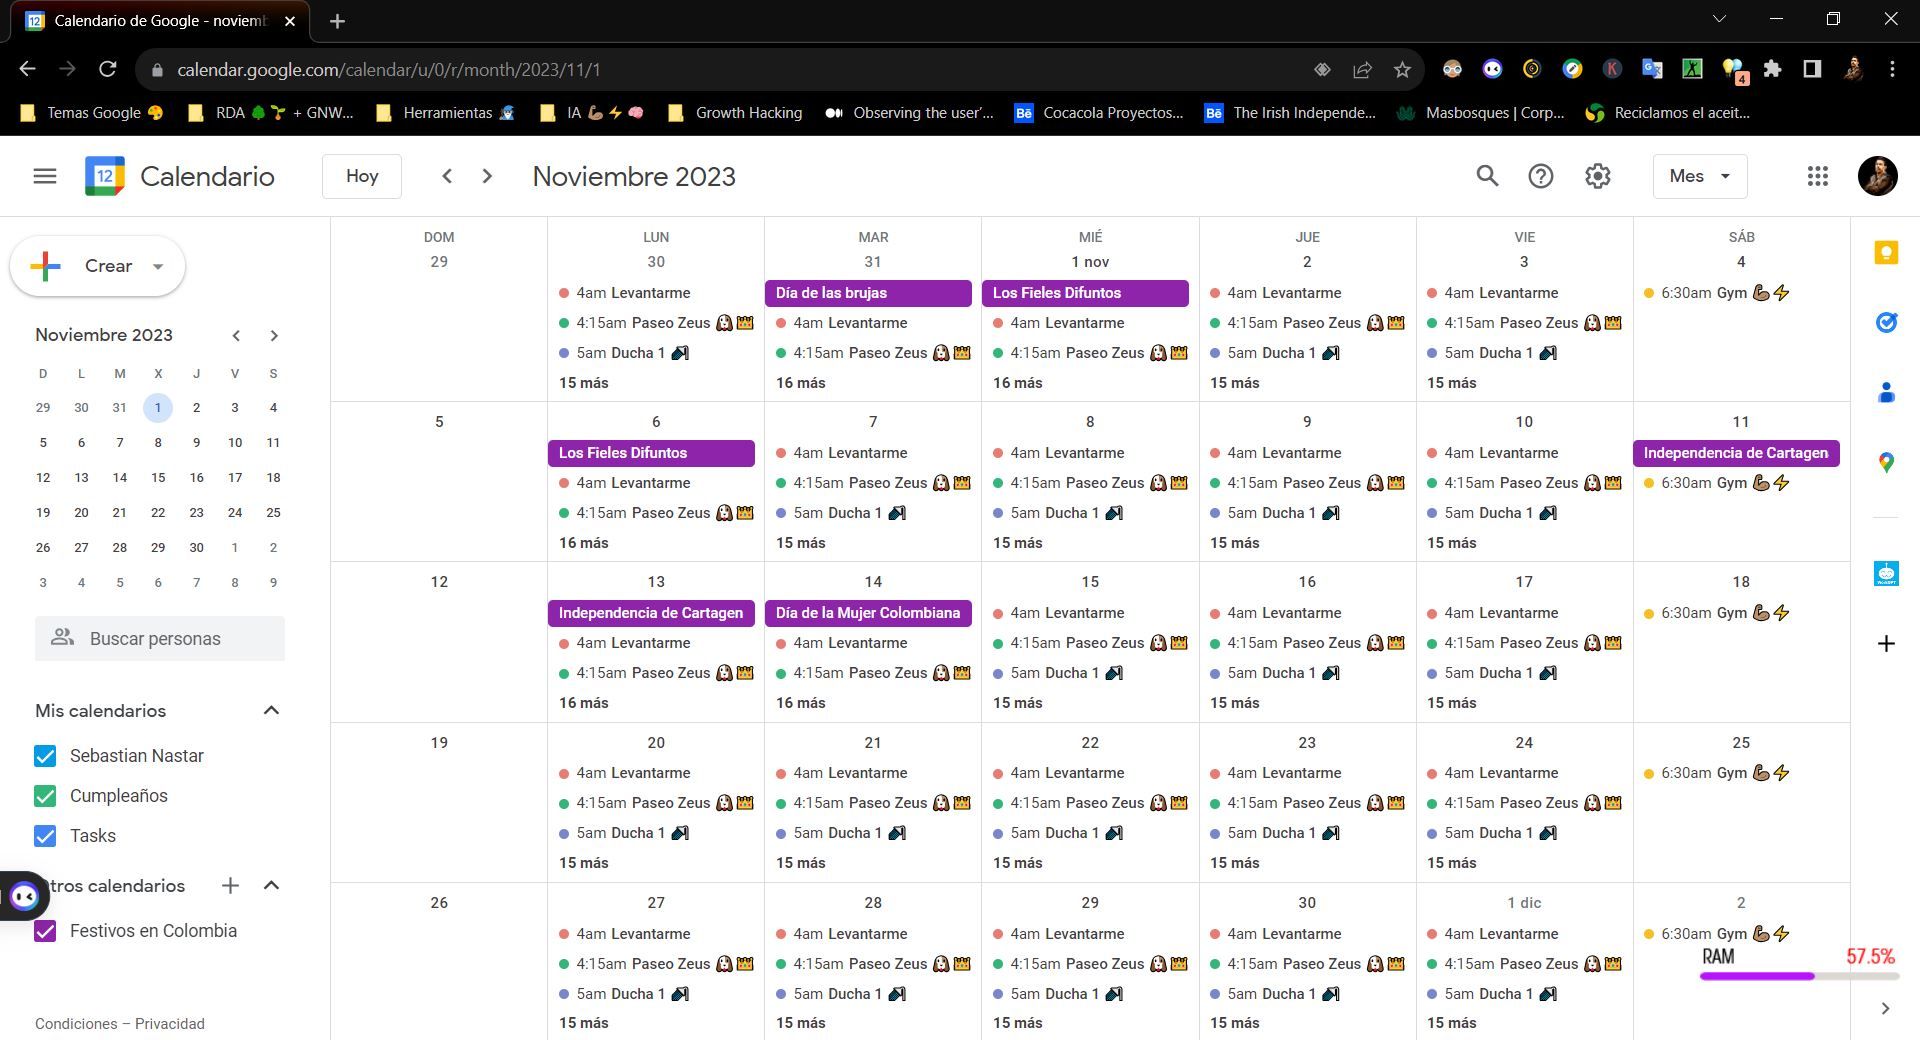The height and width of the screenshot is (1040, 1920).
Task: Bookmark this page with the star icon
Action: [x=1402, y=69]
